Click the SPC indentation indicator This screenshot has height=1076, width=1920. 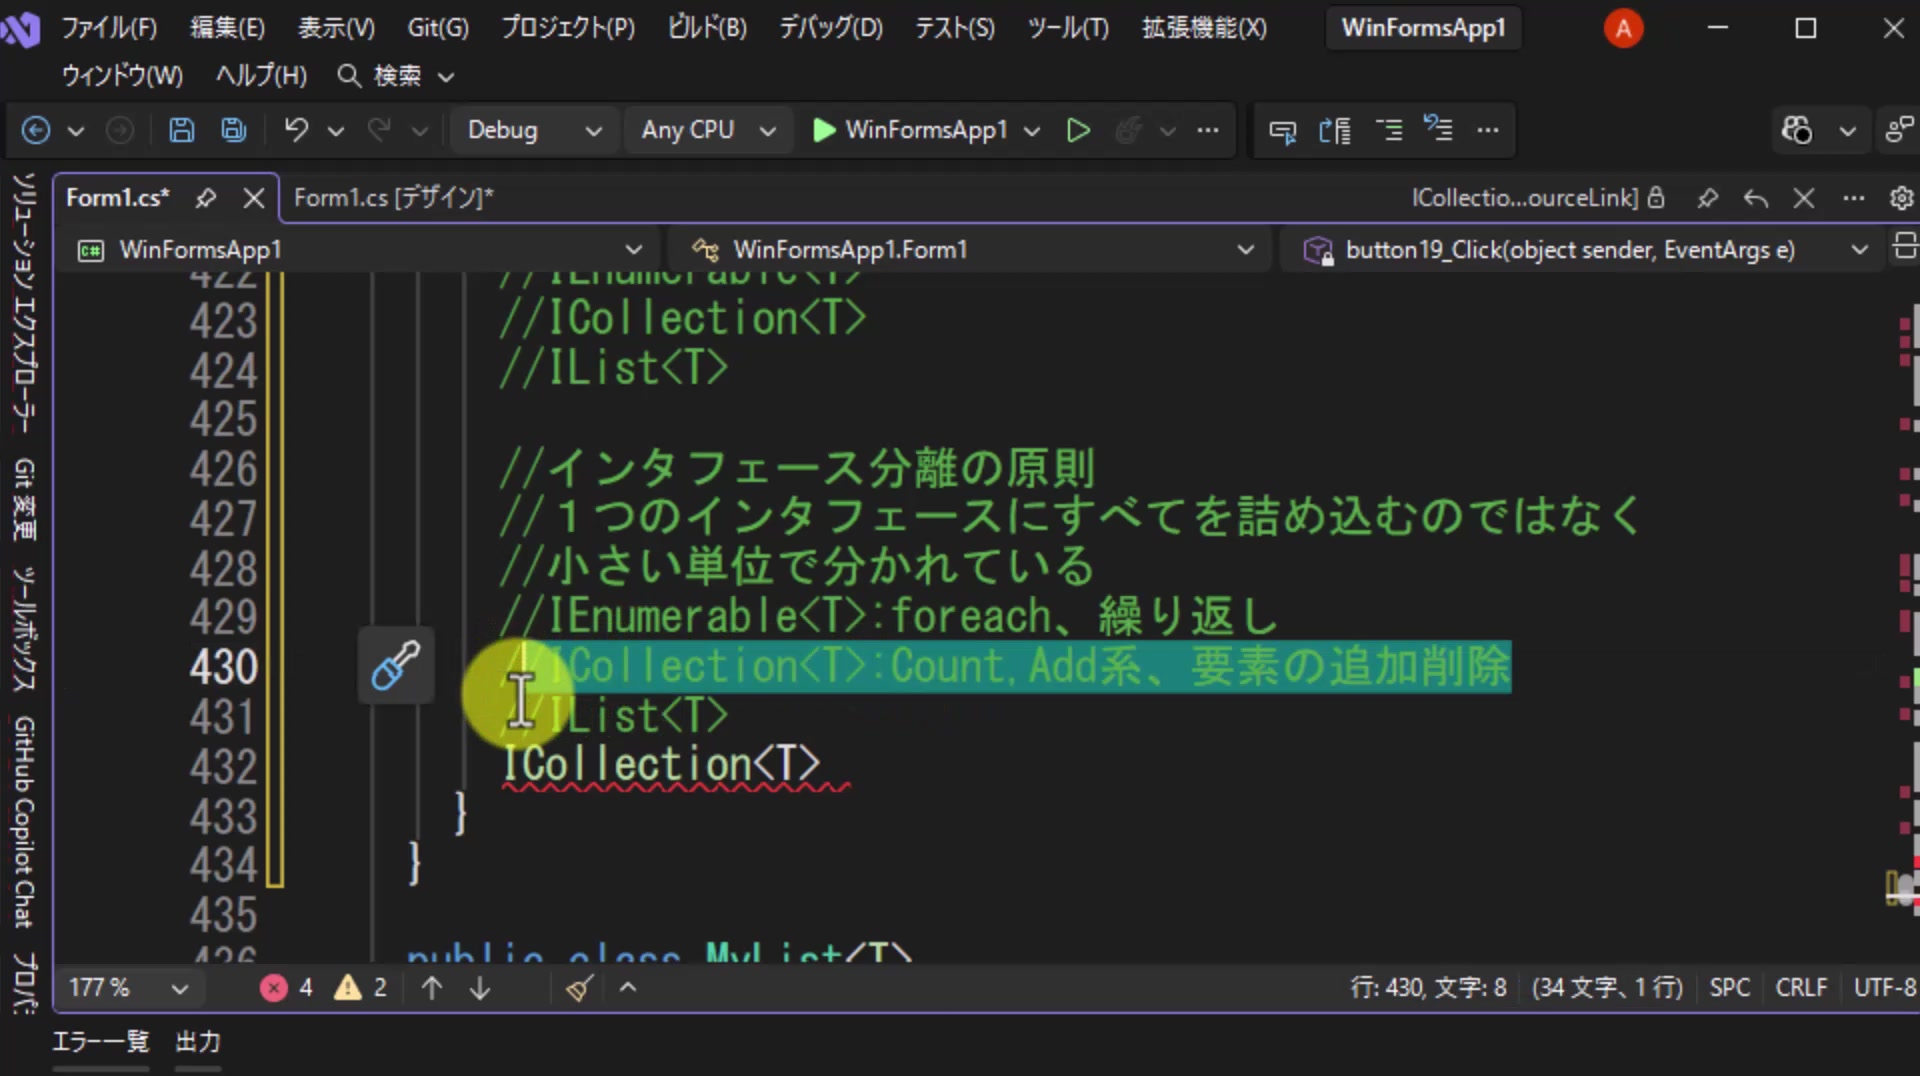1729,988
